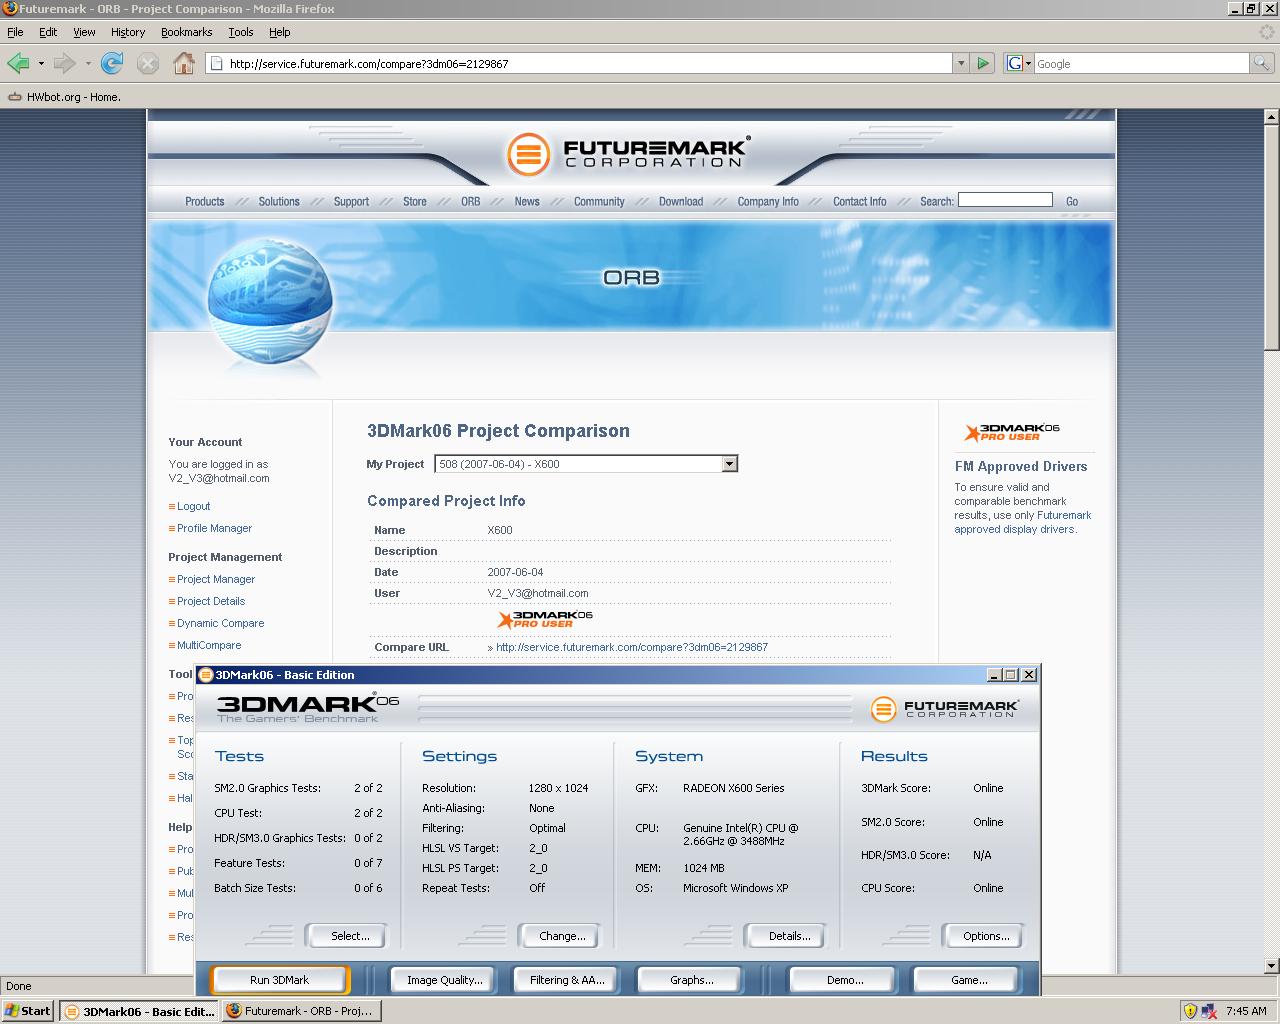This screenshot has height=1024, width=1280.
Task: Click the Compare URL hyperlink
Action: (632, 647)
